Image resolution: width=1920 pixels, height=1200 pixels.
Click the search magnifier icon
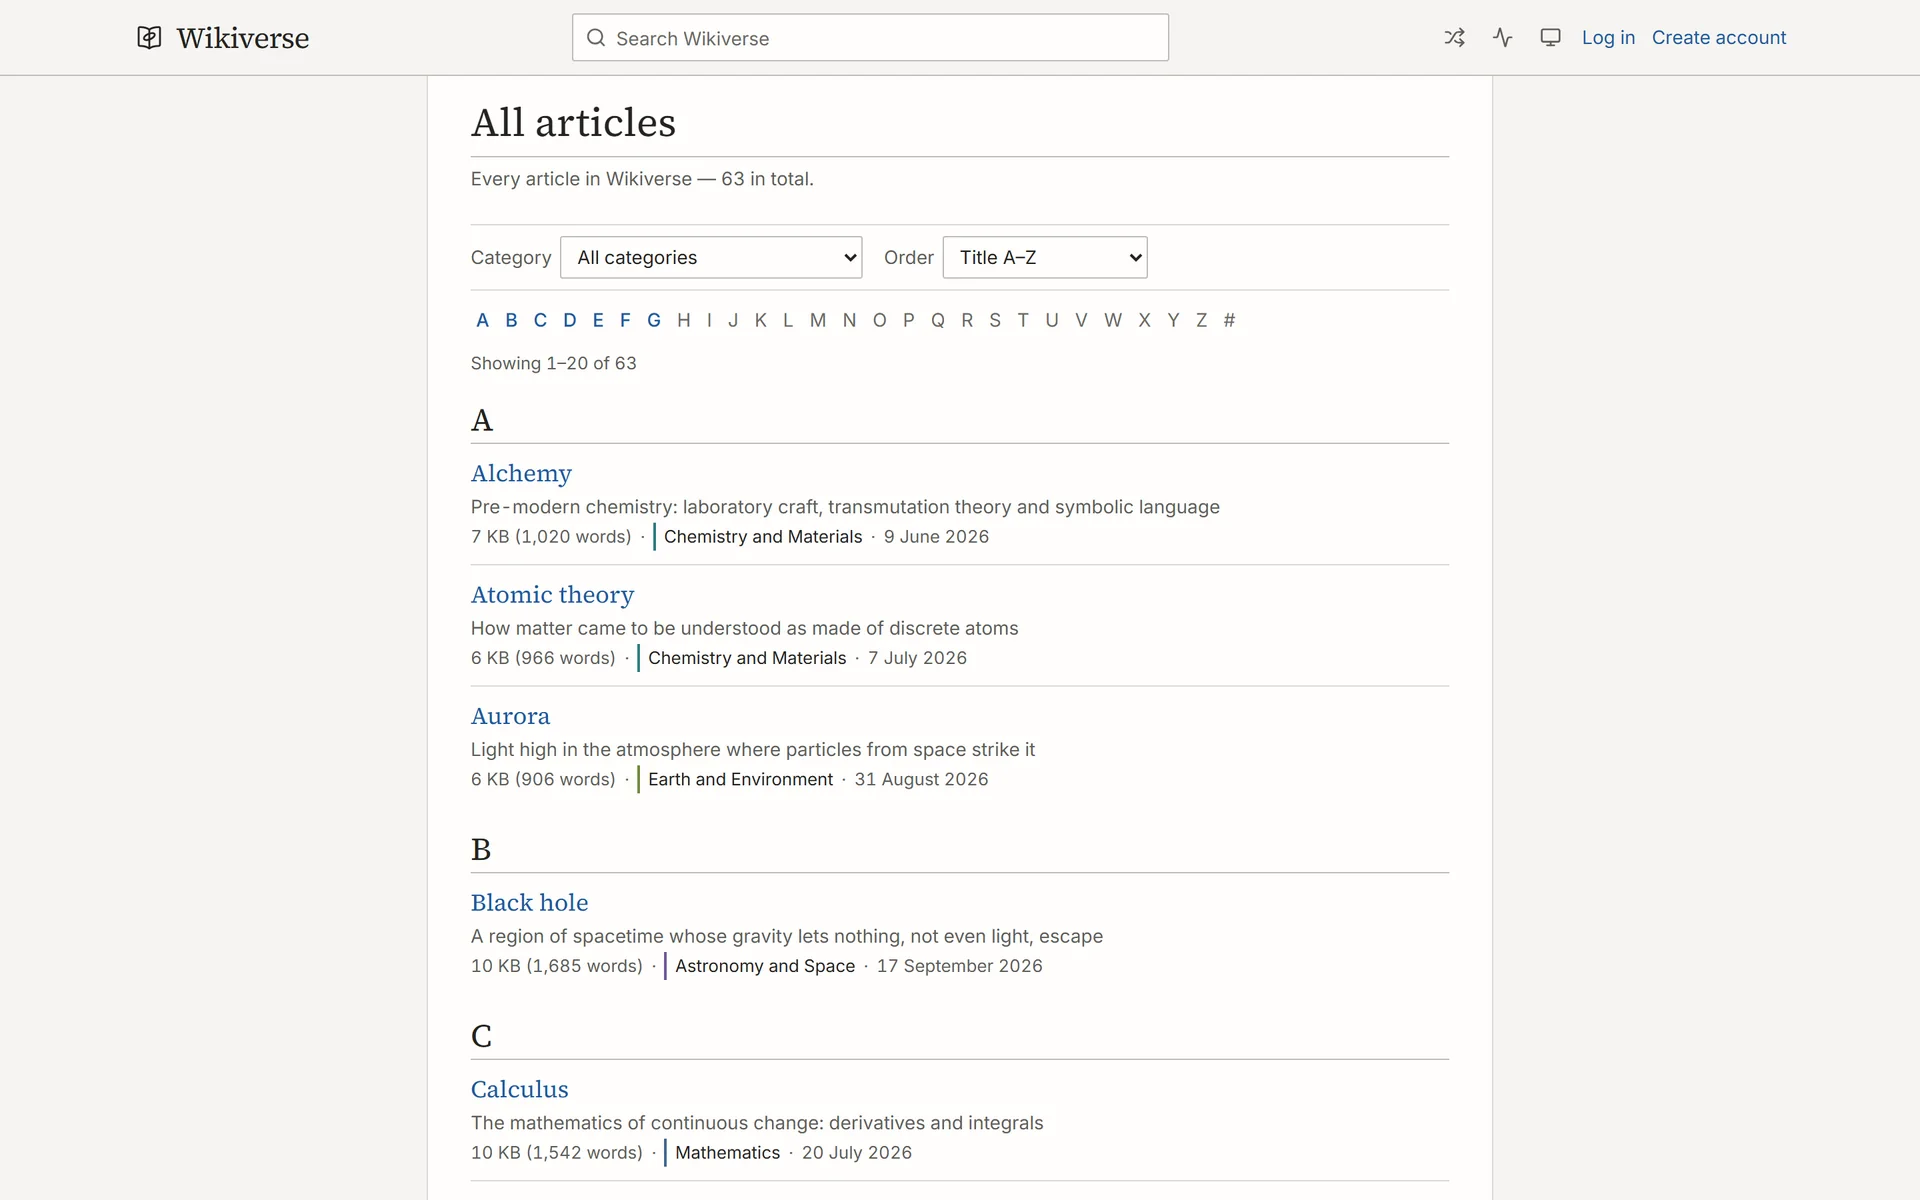coord(596,38)
